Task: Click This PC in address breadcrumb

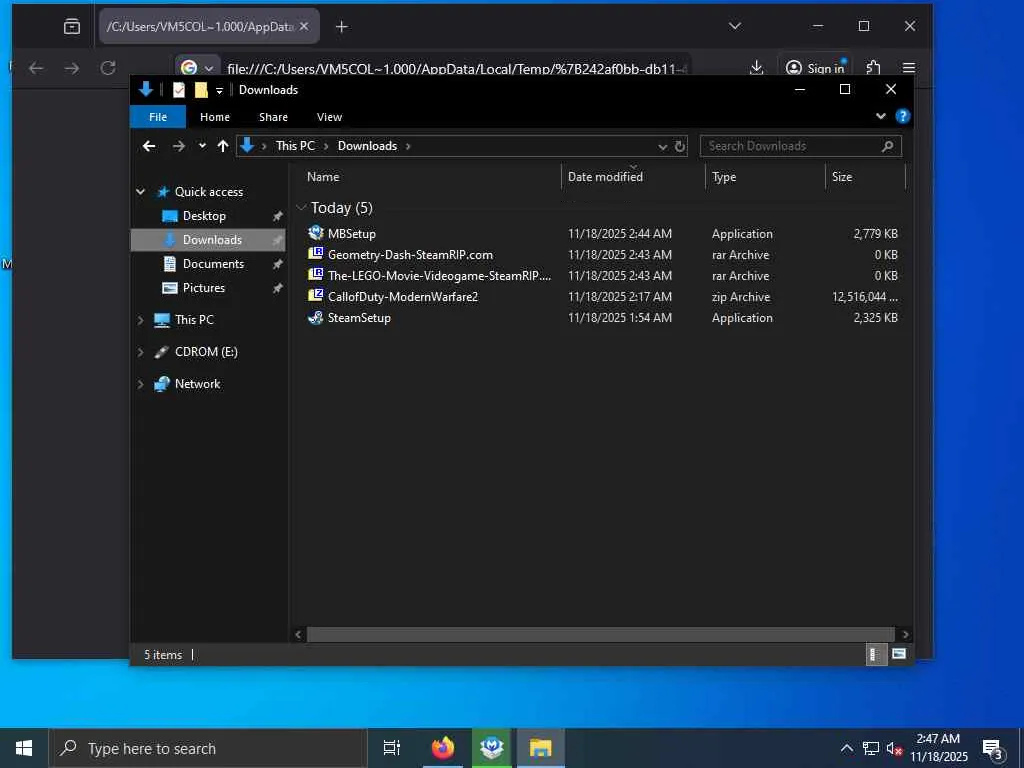Action: [x=295, y=146]
